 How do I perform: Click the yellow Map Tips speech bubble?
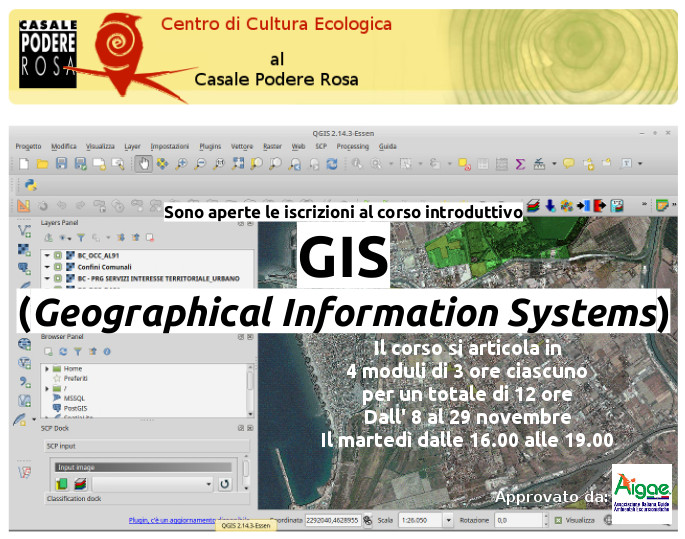coord(568,163)
